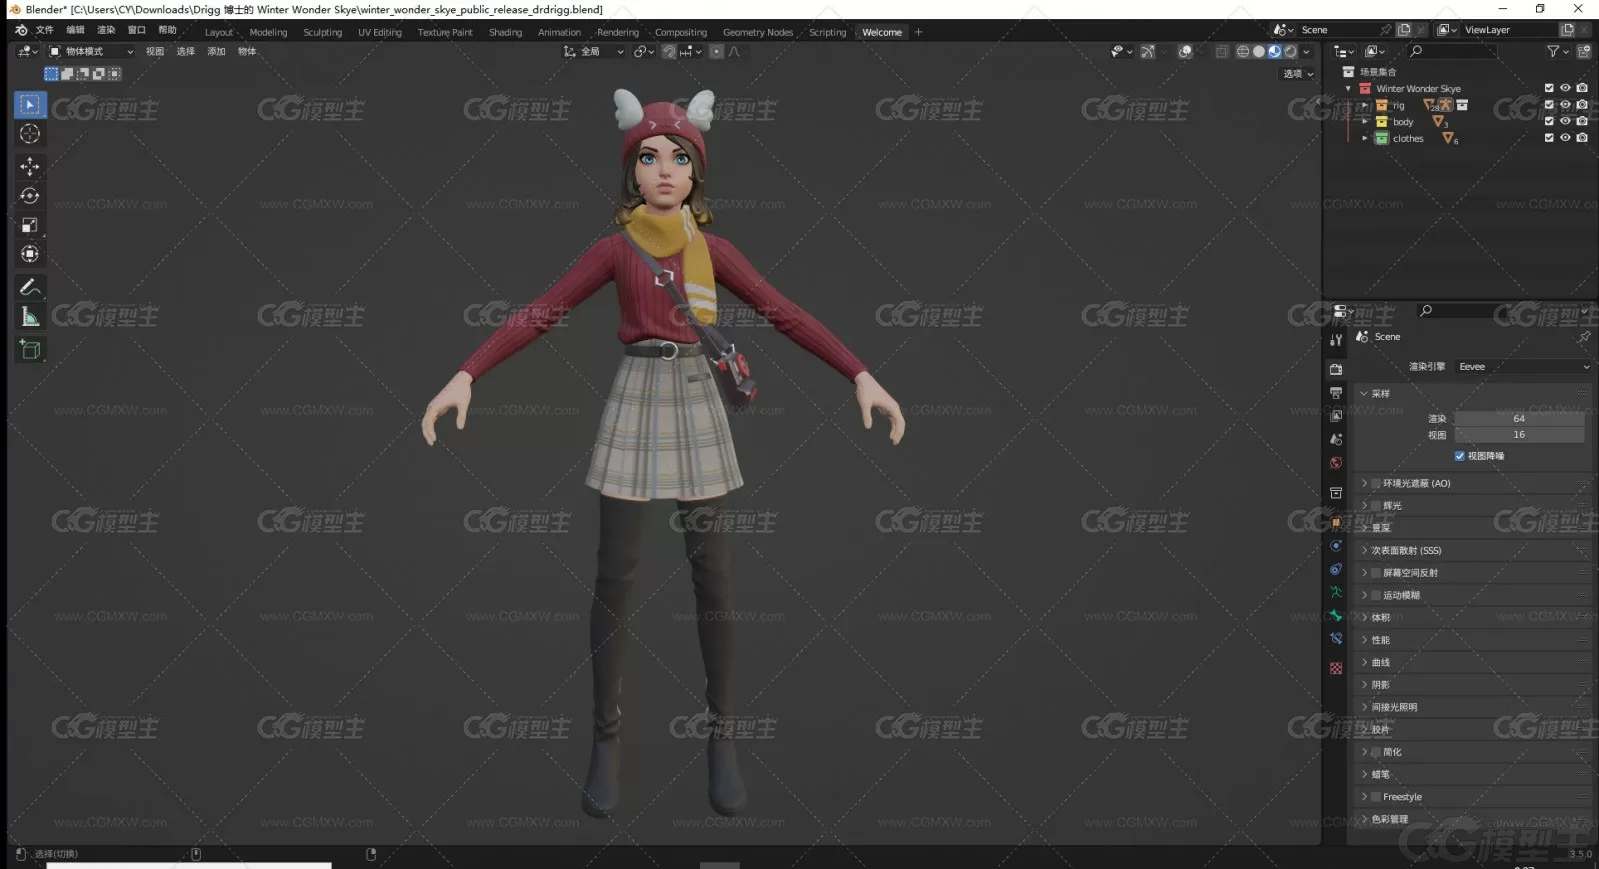
Task: Open outliner filter dropdown
Action: pos(1557,51)
